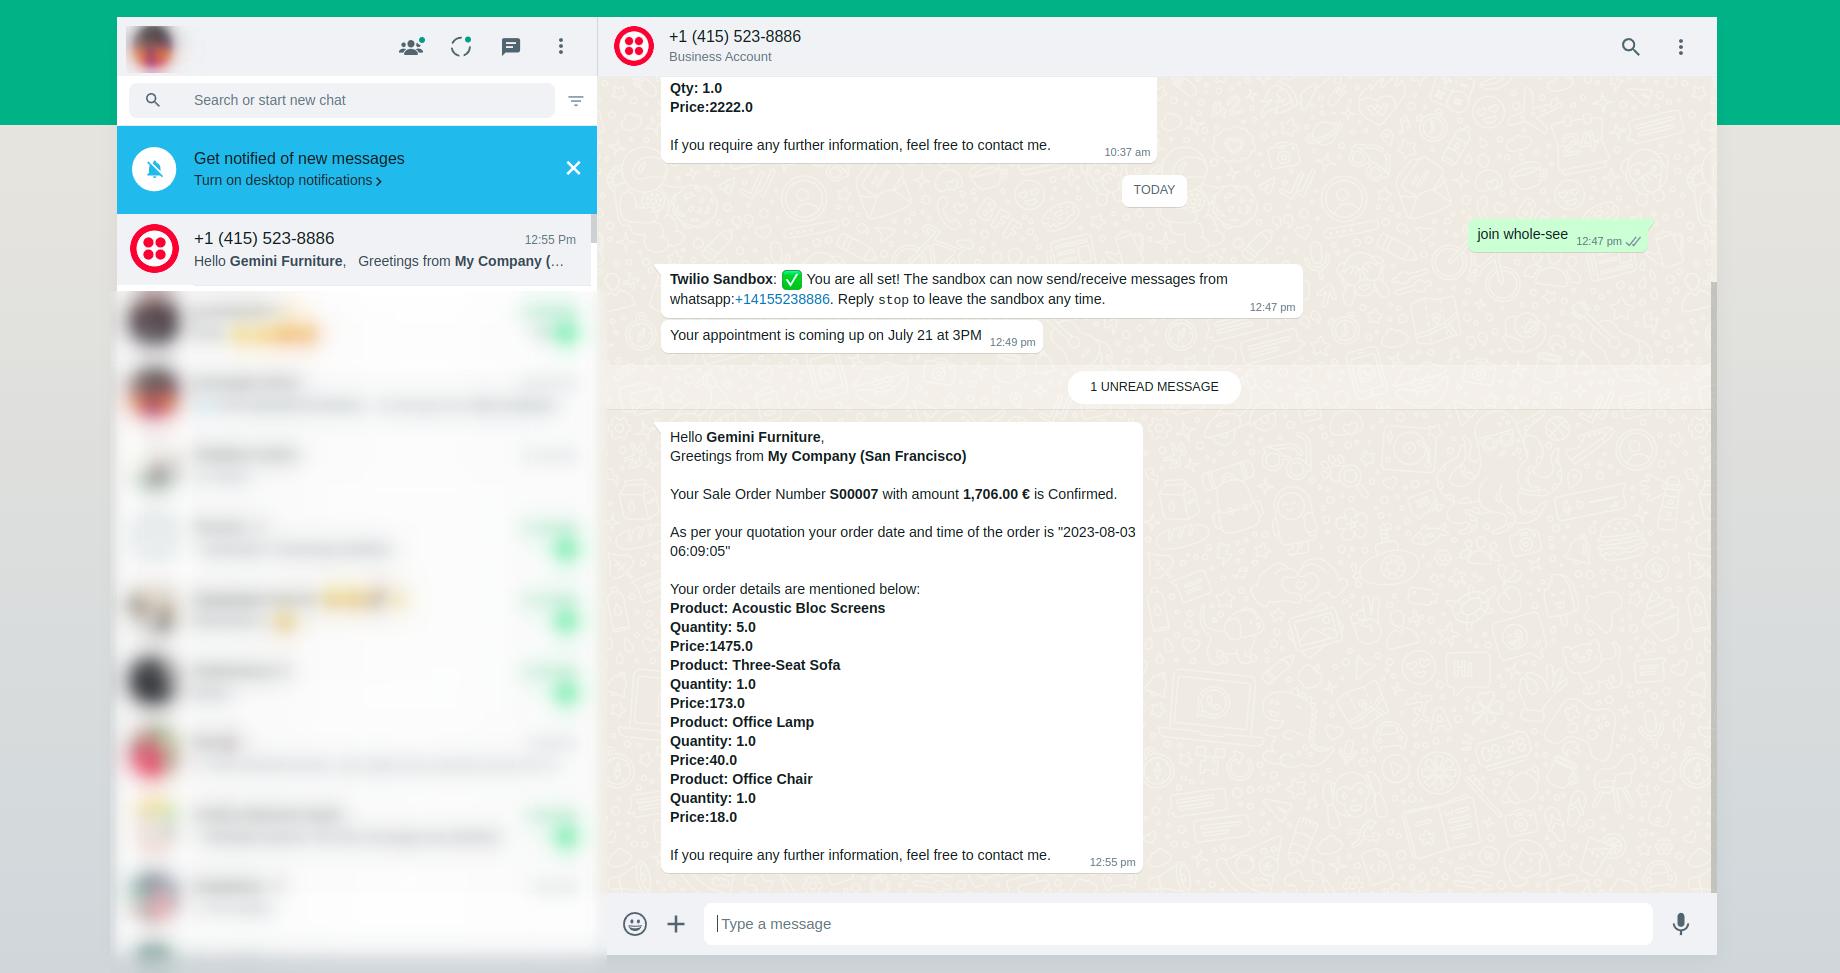Toggle the unread chats filter icon
The height and width of the screenshot is (973, 1840).
576,101
